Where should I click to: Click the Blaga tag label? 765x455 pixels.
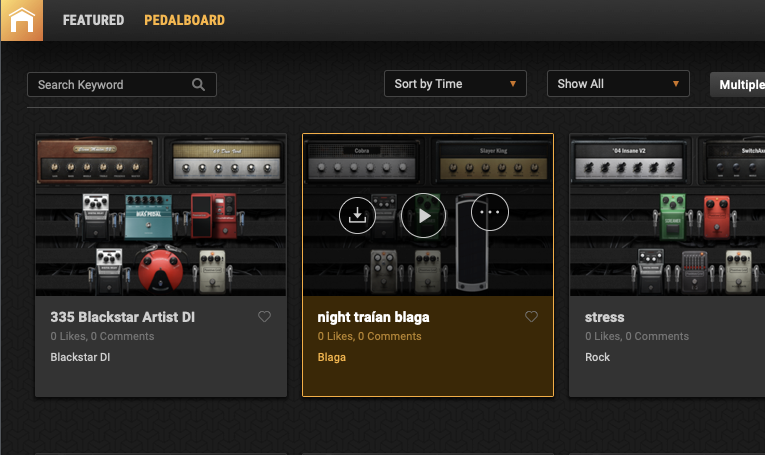tap(332, 357)
